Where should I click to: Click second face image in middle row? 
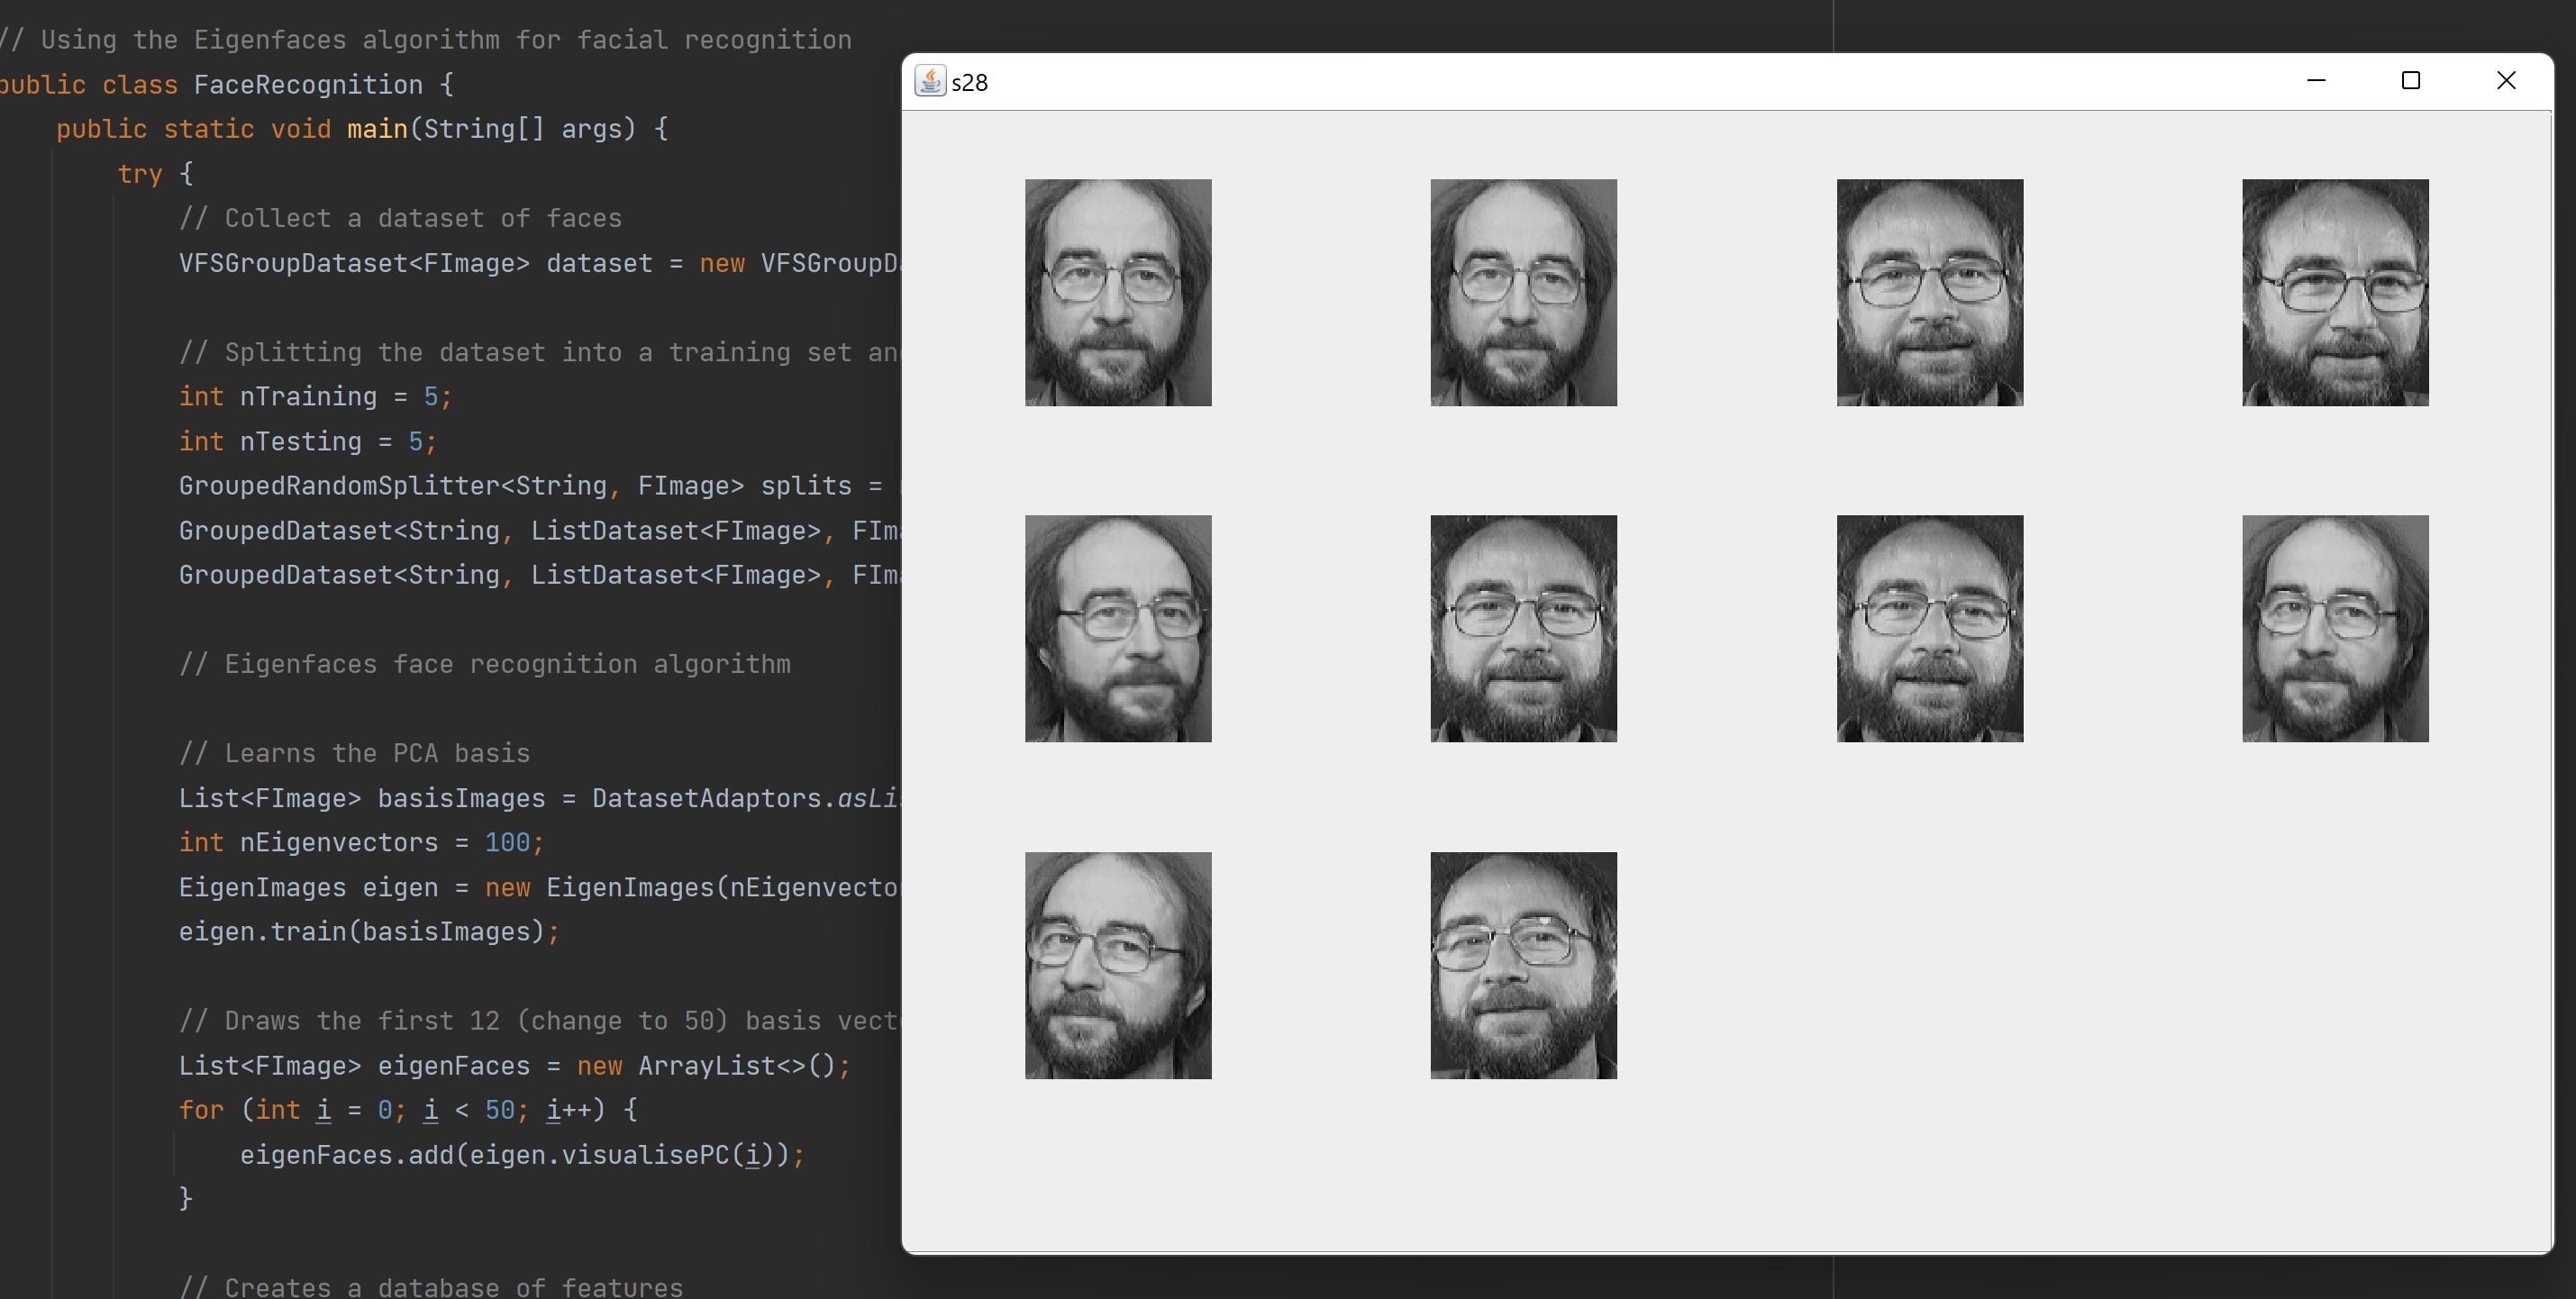point(1523,628)
